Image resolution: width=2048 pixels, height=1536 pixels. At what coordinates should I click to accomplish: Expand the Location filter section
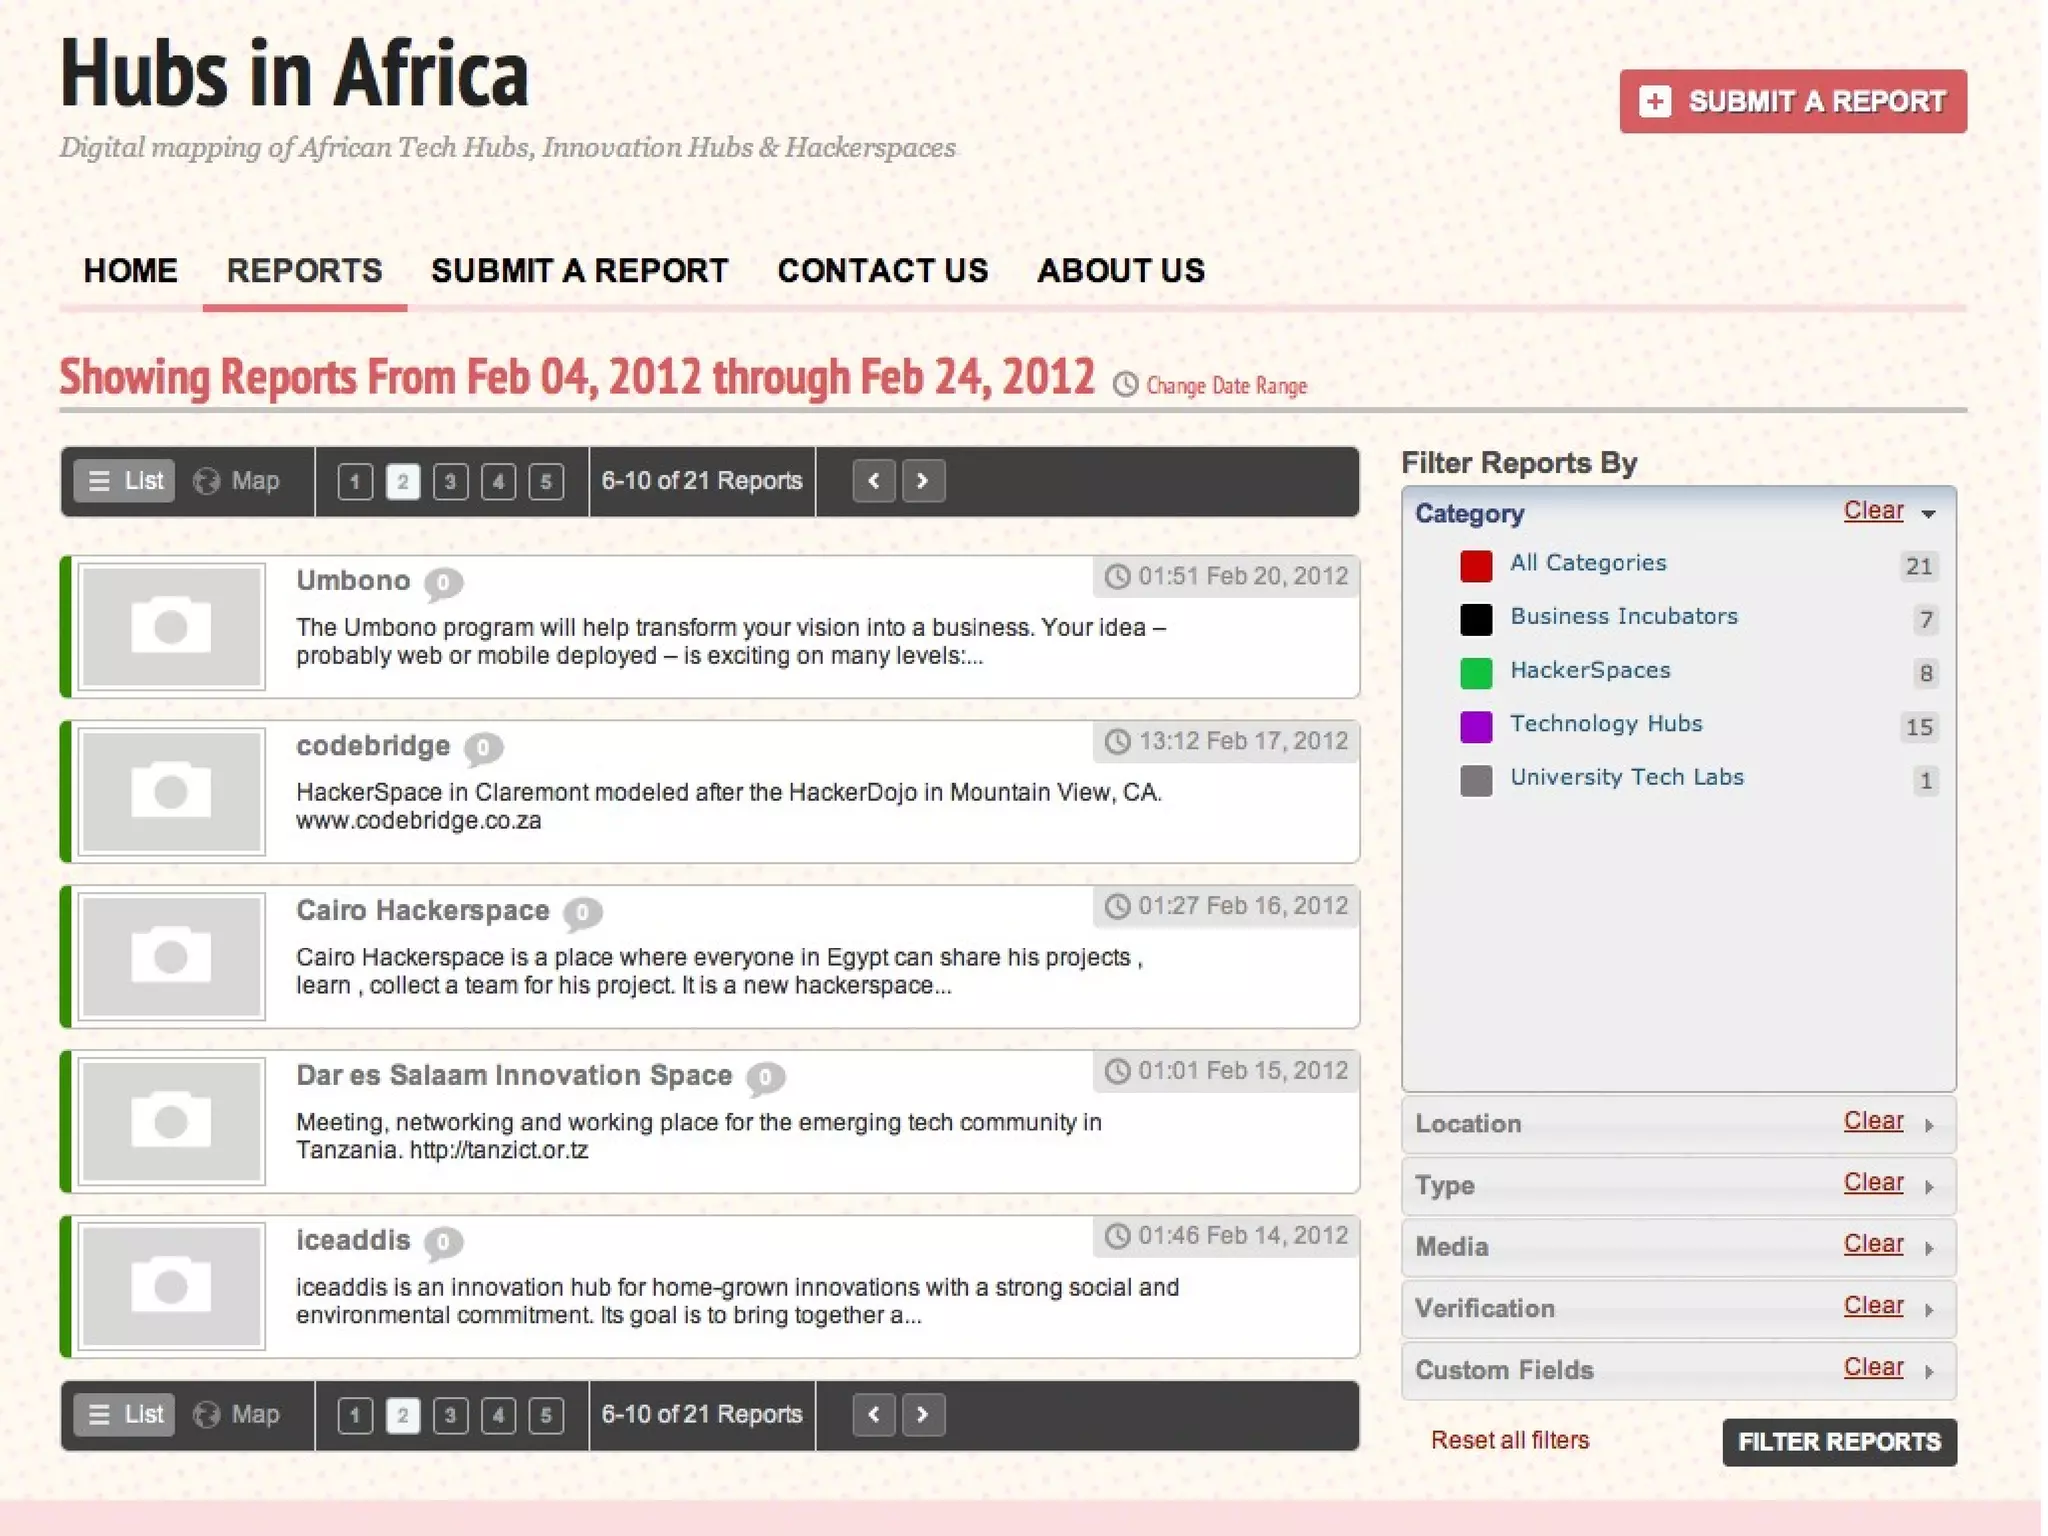click(1929, 1125)
